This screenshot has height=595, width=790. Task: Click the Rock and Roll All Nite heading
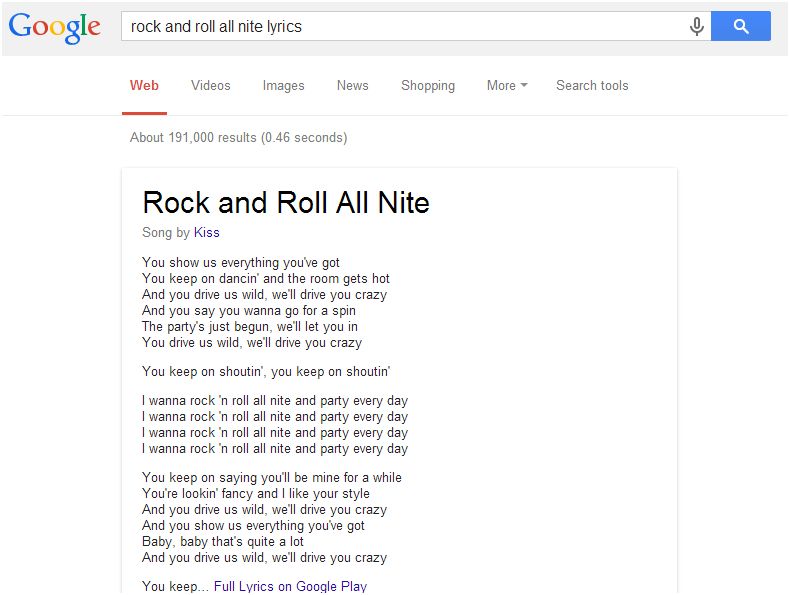pyautogui.click(x=286, y=203)
